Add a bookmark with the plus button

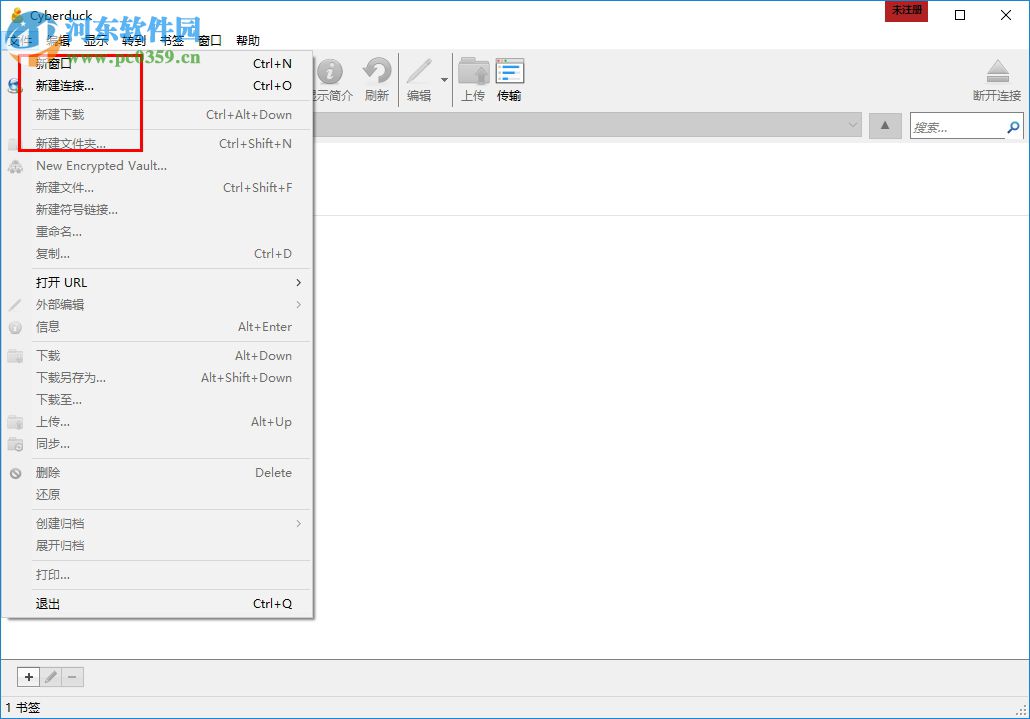tap(29, 677)
